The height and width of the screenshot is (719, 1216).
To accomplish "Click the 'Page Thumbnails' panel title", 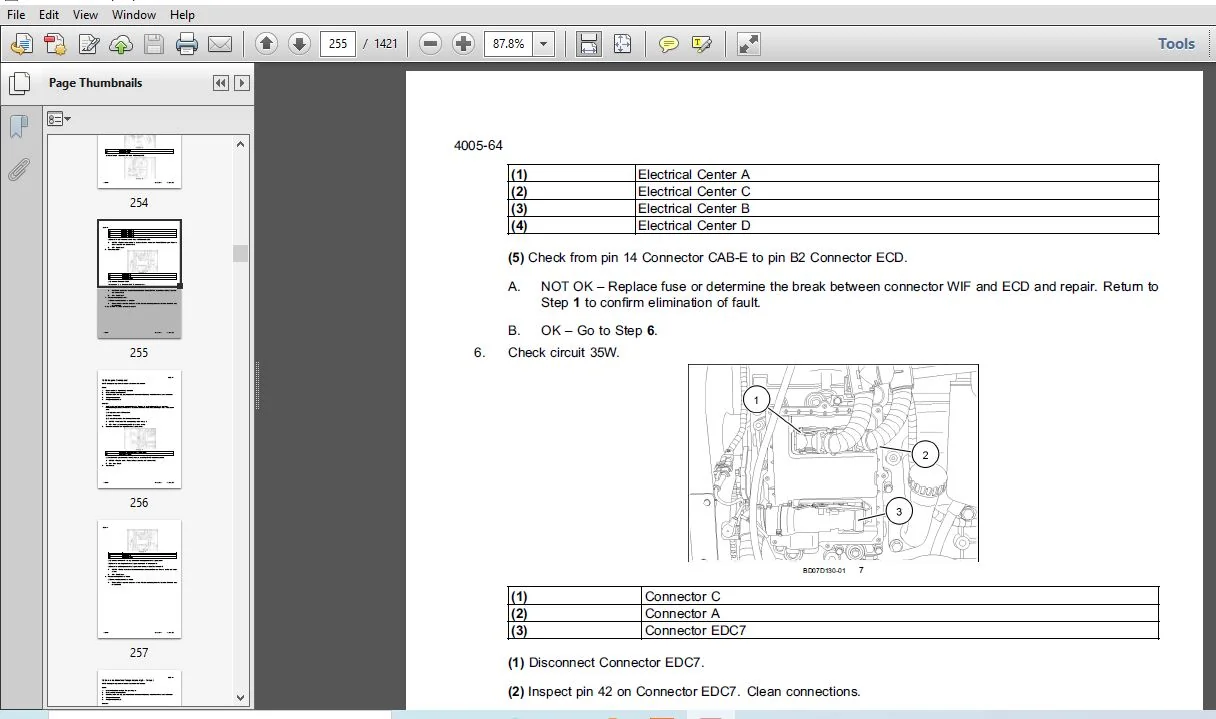I will pos(95,83).
